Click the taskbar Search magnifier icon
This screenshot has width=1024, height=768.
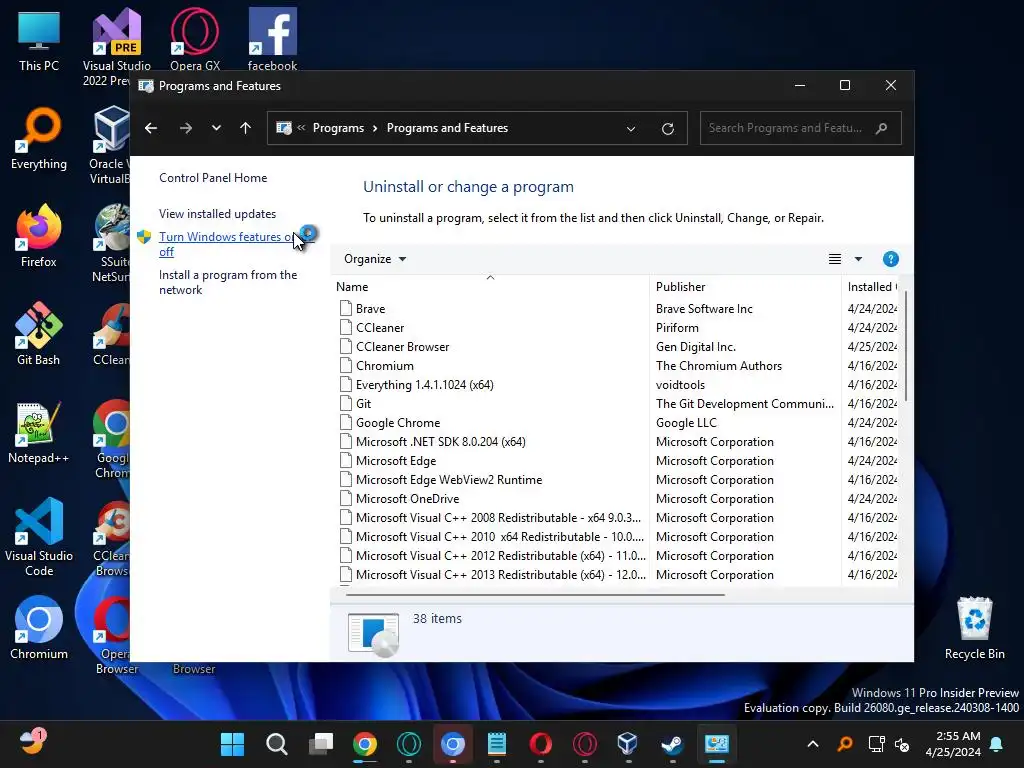click(277, 744)
